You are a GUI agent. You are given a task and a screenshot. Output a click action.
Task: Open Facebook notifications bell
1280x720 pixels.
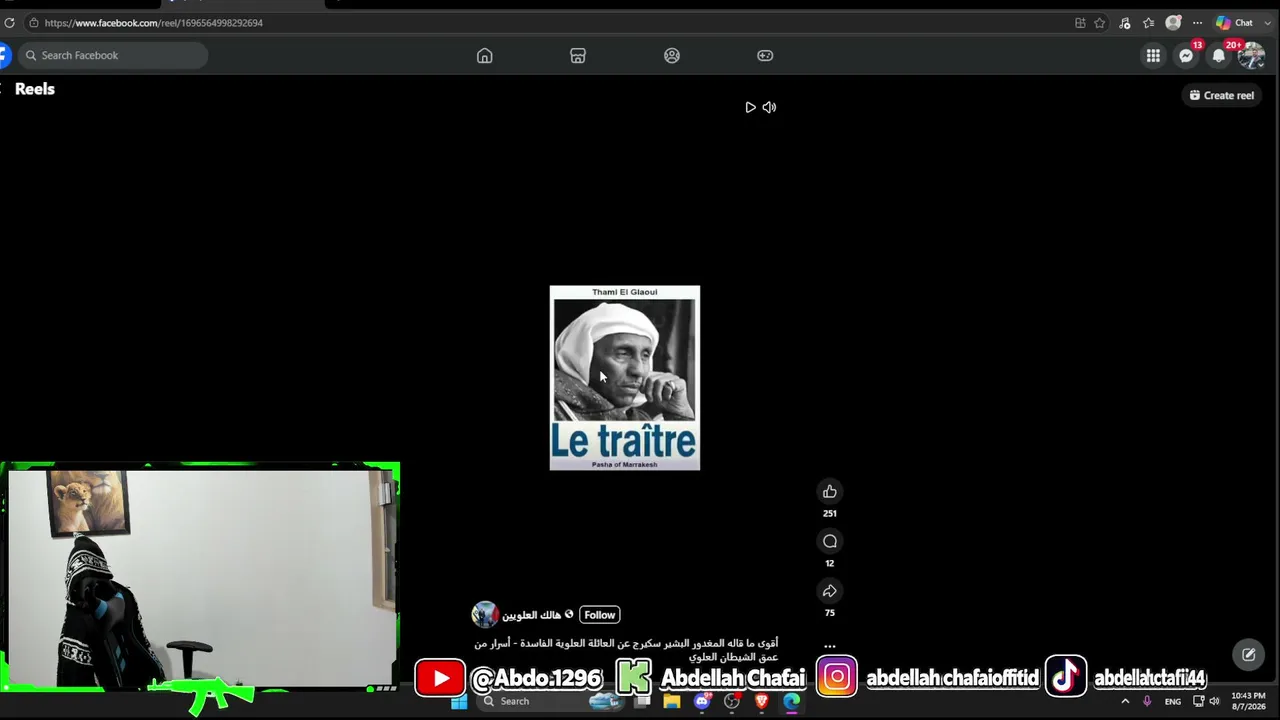(1218, 56)
